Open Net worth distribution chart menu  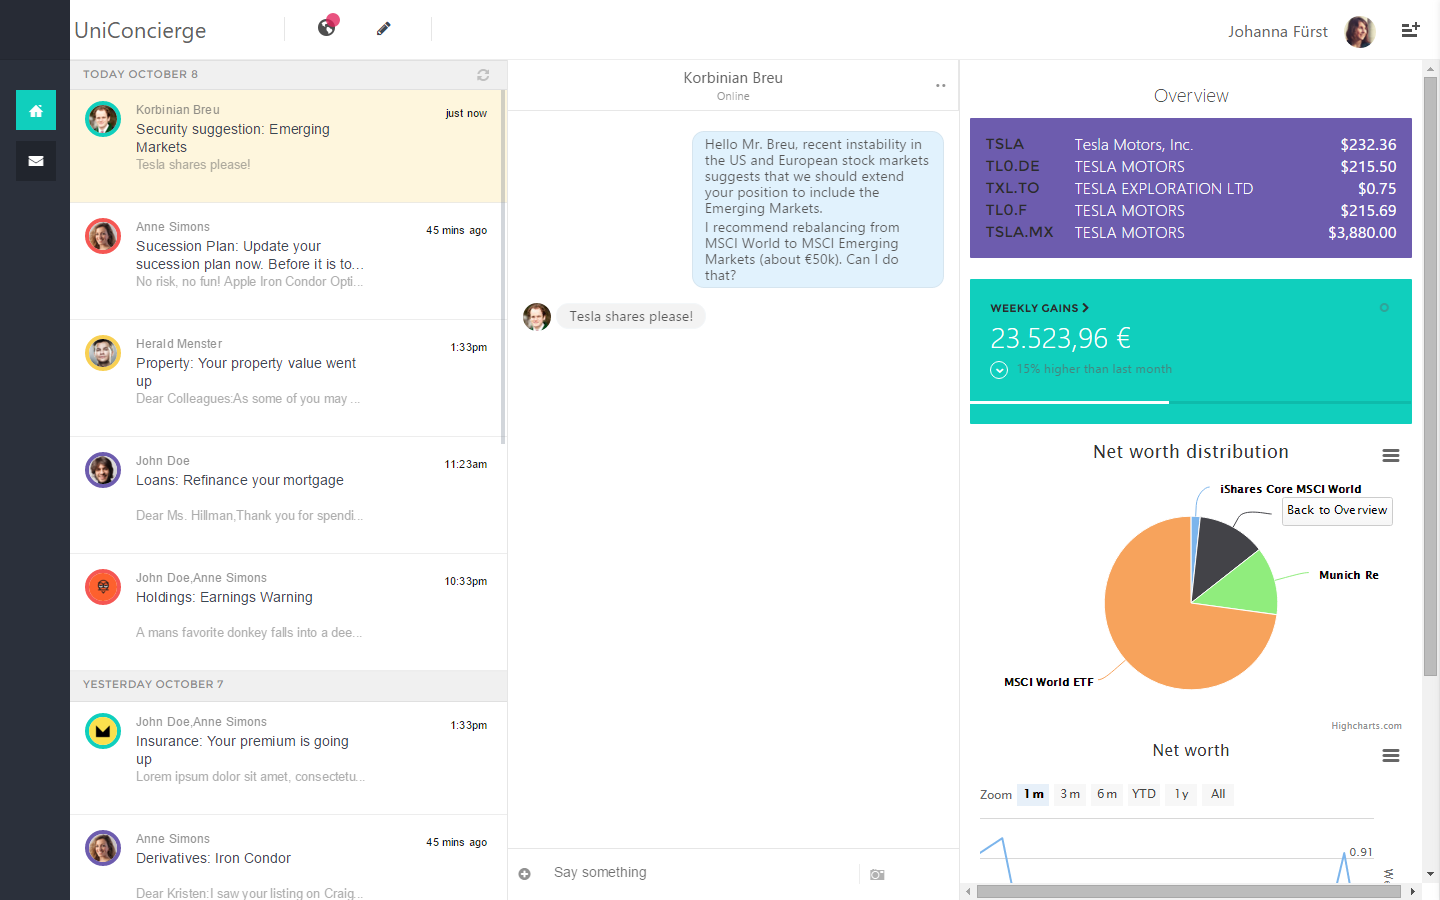1390,456
